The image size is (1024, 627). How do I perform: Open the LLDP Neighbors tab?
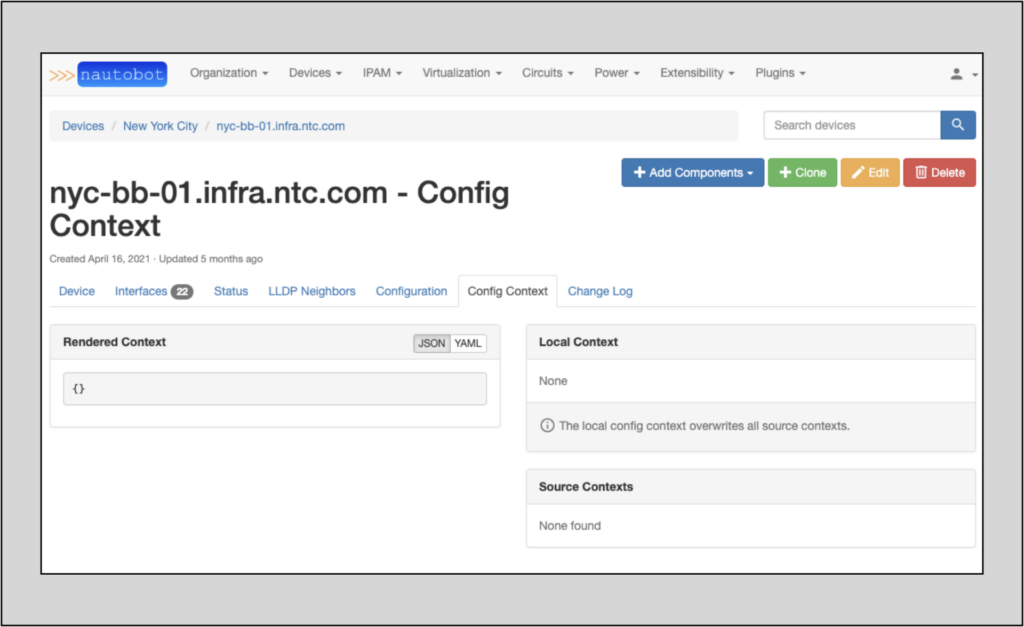tap(311, 291)
